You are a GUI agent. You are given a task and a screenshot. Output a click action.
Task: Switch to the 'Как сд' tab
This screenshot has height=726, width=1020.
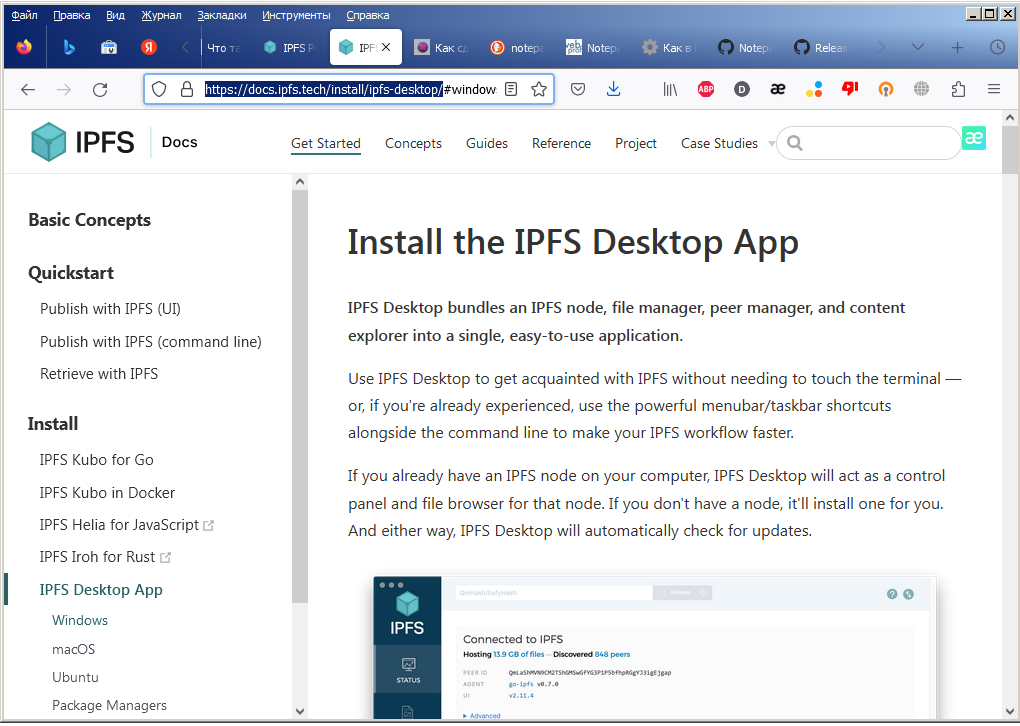coord(442,47)
